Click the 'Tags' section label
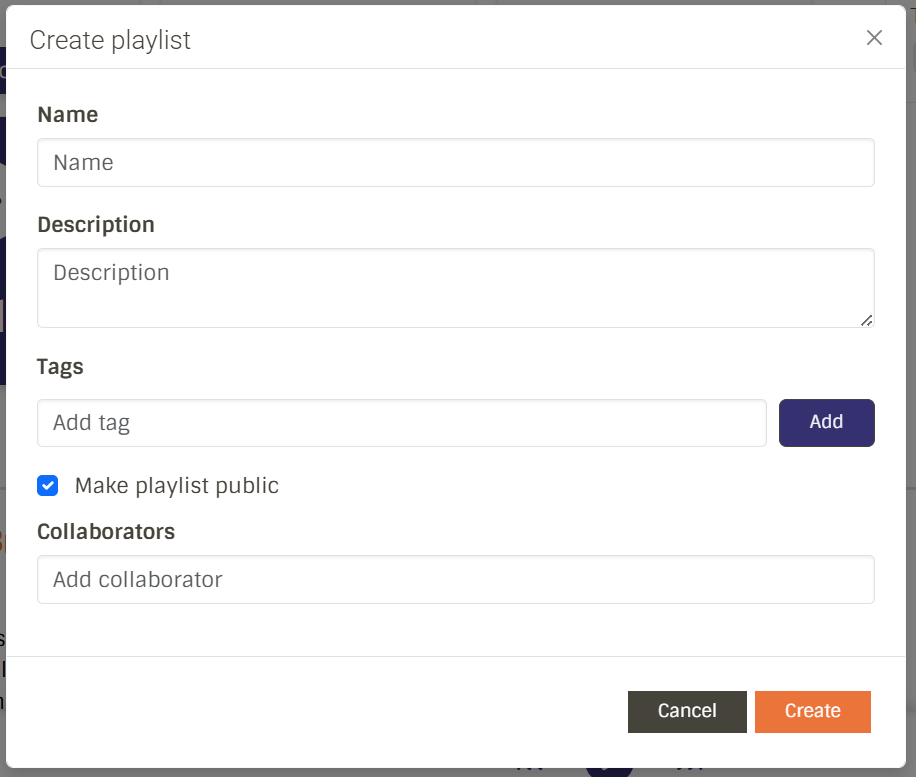The height and width of the screenshot is (777, 916). (60, 367)
